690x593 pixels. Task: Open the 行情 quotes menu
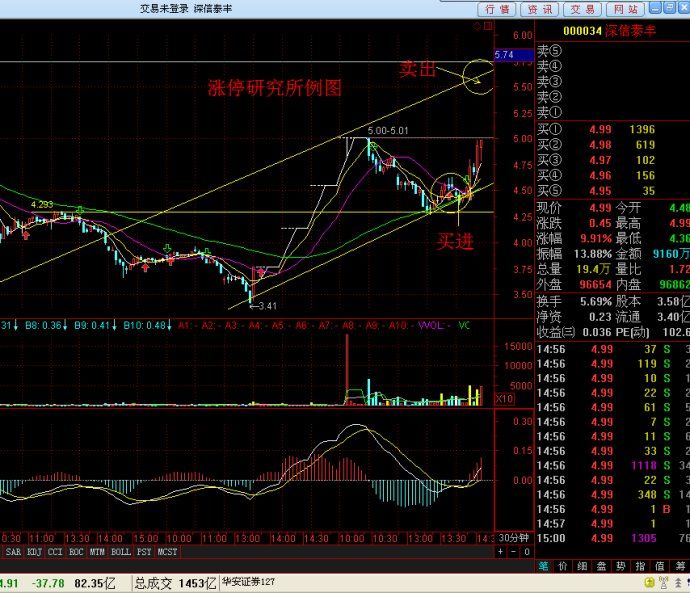click(x=496, y=9)
